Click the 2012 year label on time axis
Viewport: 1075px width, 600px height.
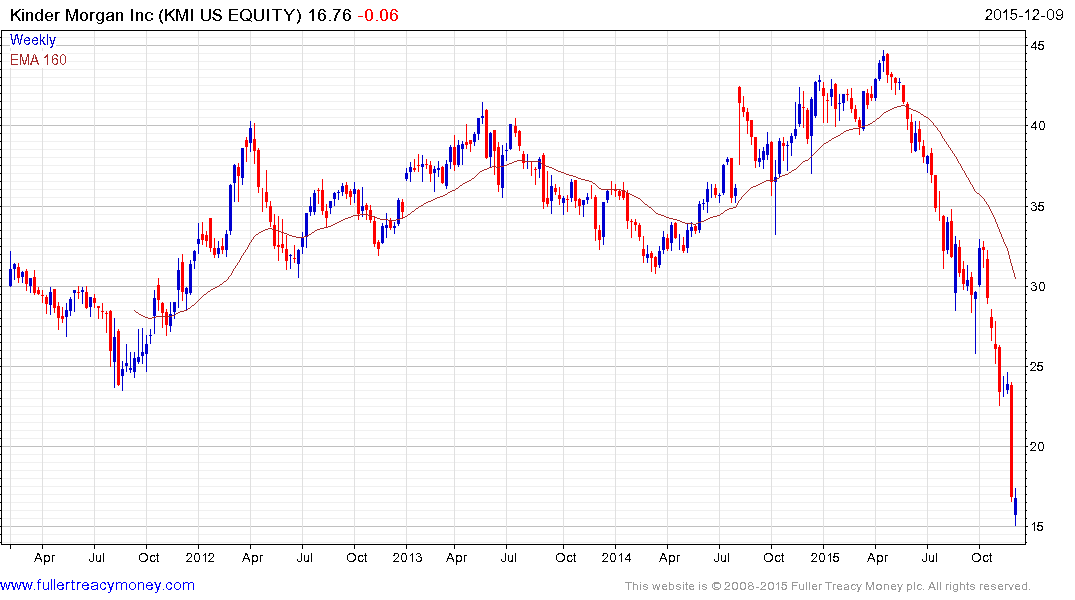(200, 557)
